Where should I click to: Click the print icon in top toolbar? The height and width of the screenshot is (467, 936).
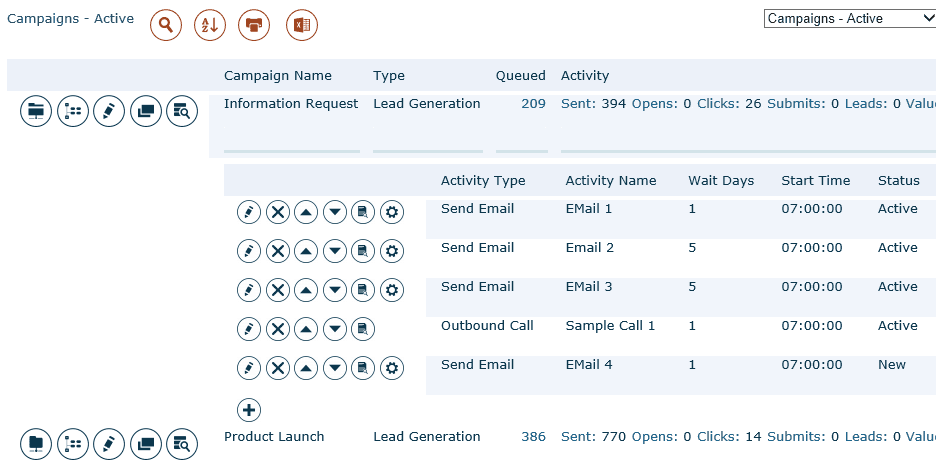point(254,25)
